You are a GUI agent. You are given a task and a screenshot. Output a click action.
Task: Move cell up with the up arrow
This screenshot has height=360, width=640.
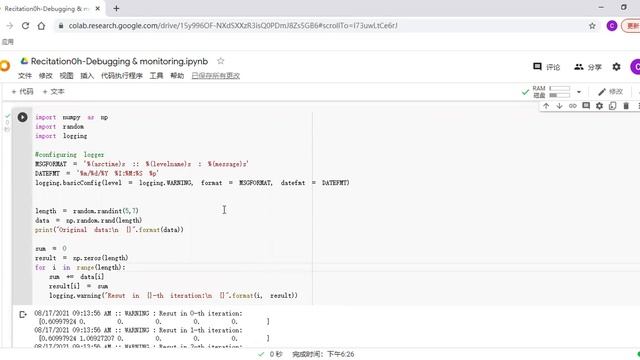tap(546, 106)
